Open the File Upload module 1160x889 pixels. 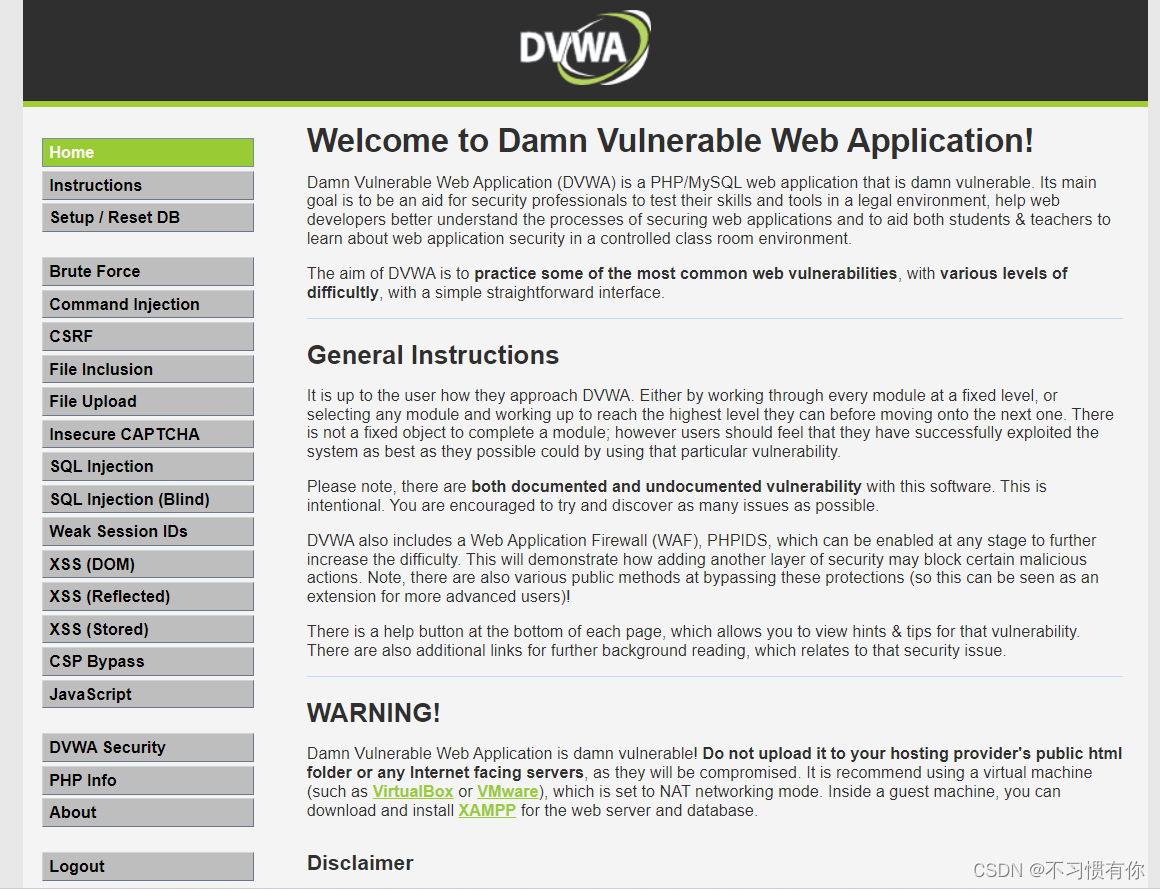click(x=148, y=402)
